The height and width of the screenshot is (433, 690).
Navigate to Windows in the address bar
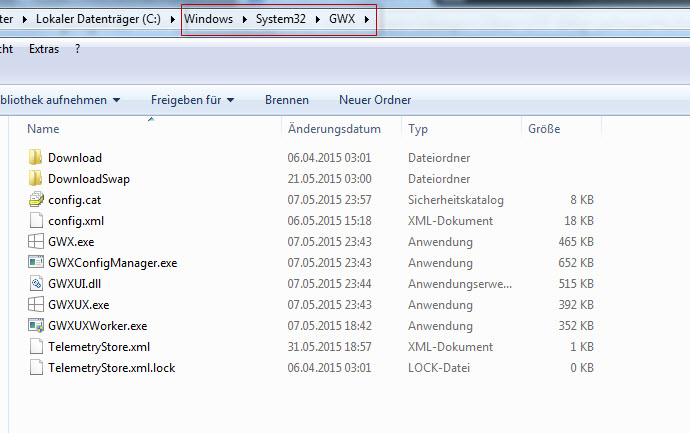[209, 19]
